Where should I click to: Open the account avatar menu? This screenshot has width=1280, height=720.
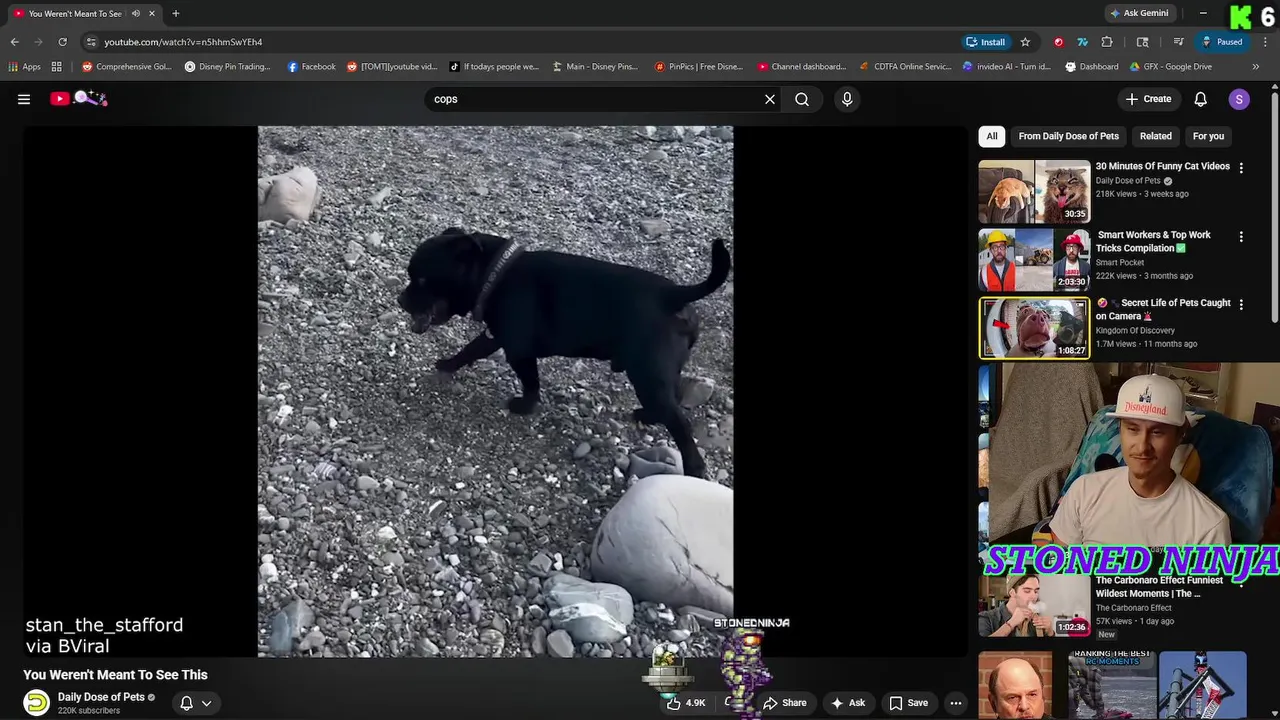coord(1239,99)
